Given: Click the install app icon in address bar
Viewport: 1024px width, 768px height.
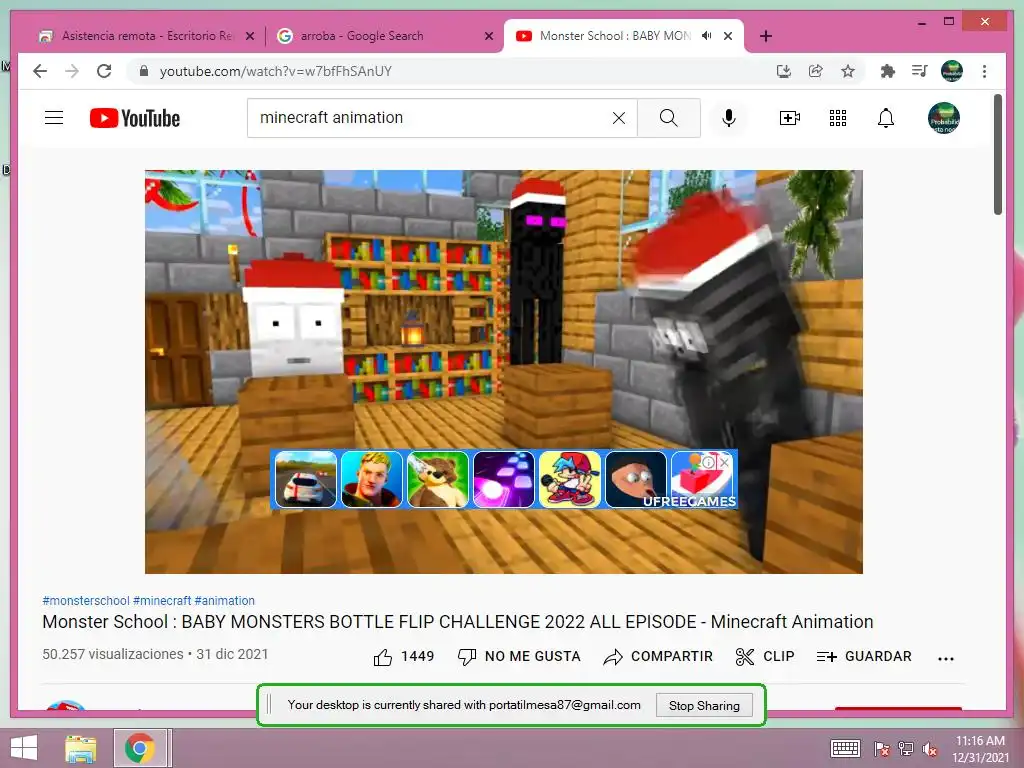Looking at the screenshot, I should tap(784, 71).
